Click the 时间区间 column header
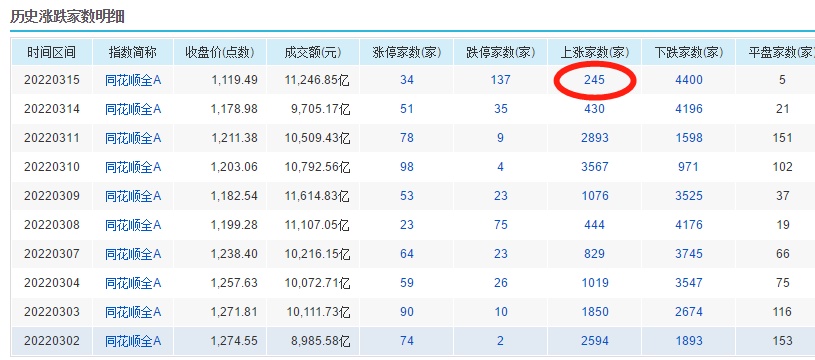 pyautogui.click(x=51, y=52)
